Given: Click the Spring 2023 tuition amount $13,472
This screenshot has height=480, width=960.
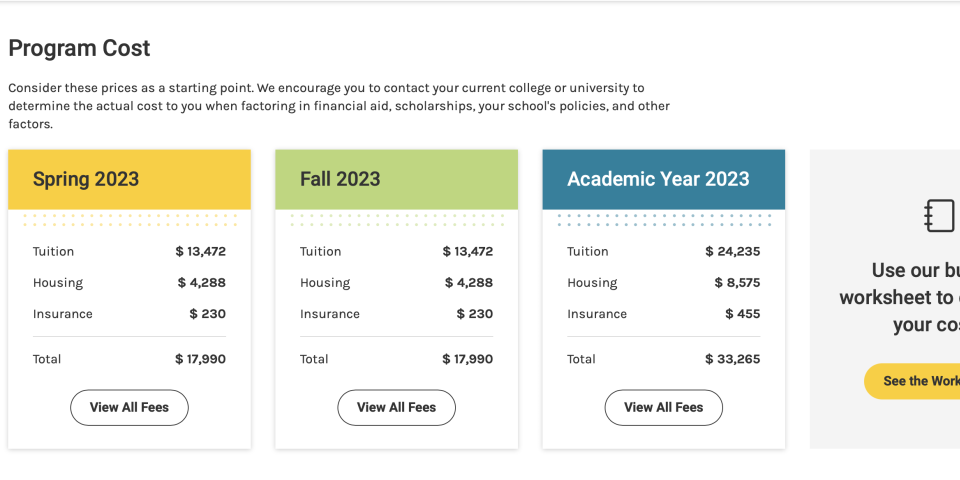Looking at the screenshot, I should [200, 252].
